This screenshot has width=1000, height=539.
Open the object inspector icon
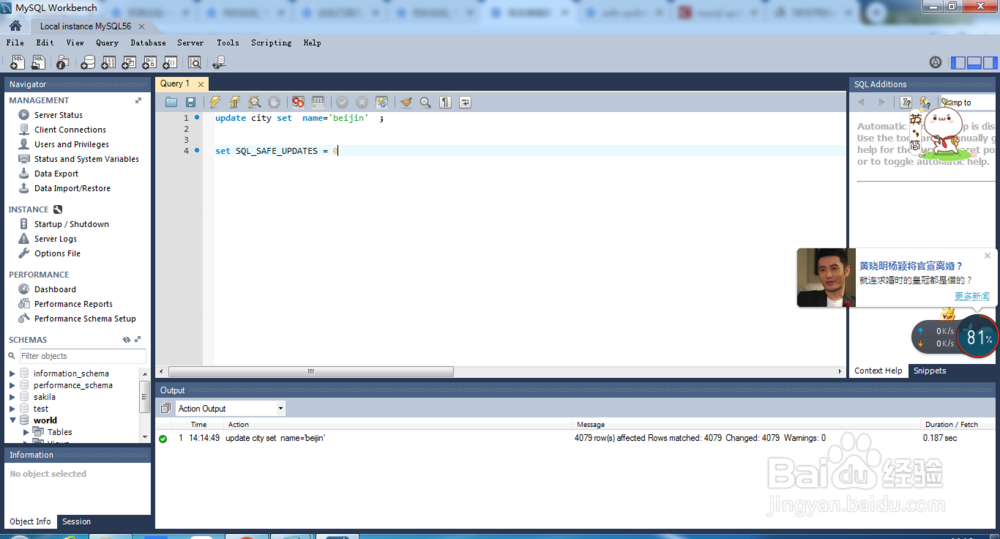pyautogui.click(x=62, y=63)
